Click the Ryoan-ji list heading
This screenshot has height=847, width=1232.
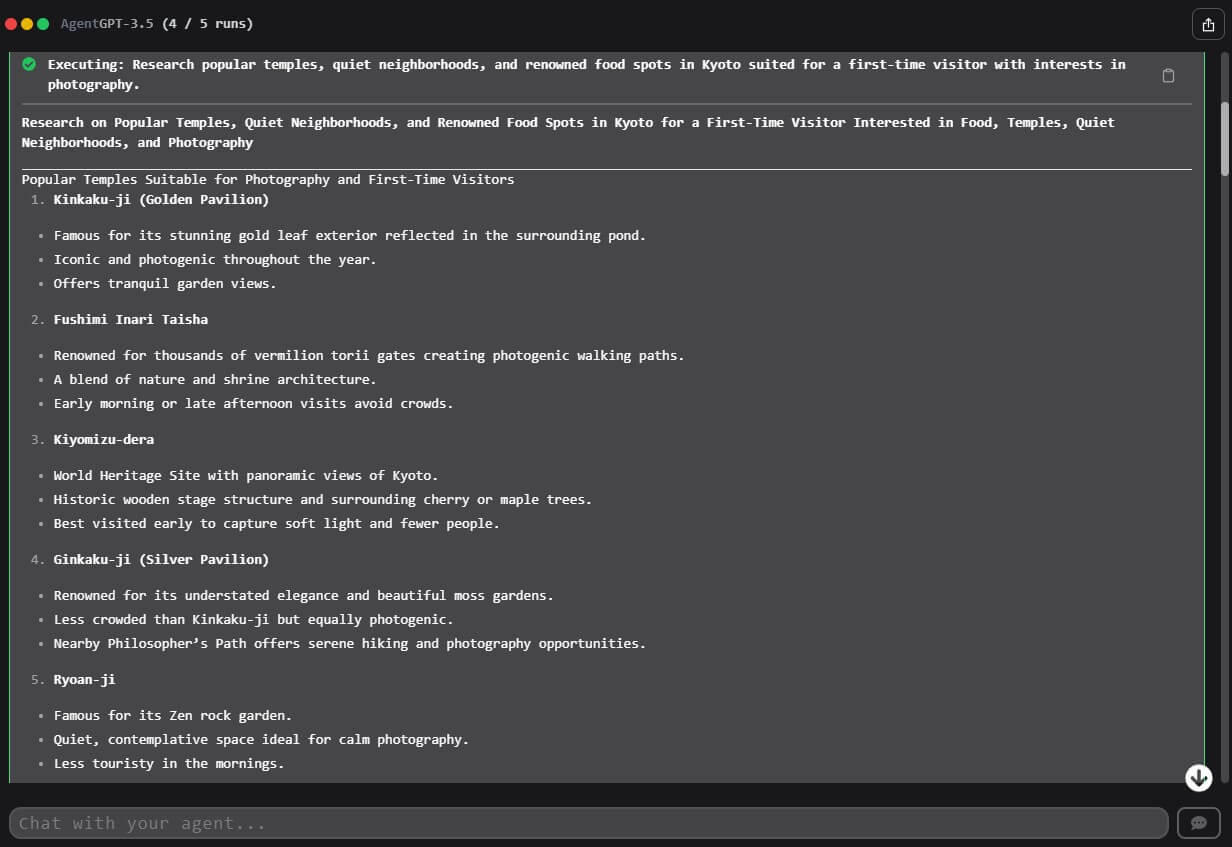tap(84, 680)
